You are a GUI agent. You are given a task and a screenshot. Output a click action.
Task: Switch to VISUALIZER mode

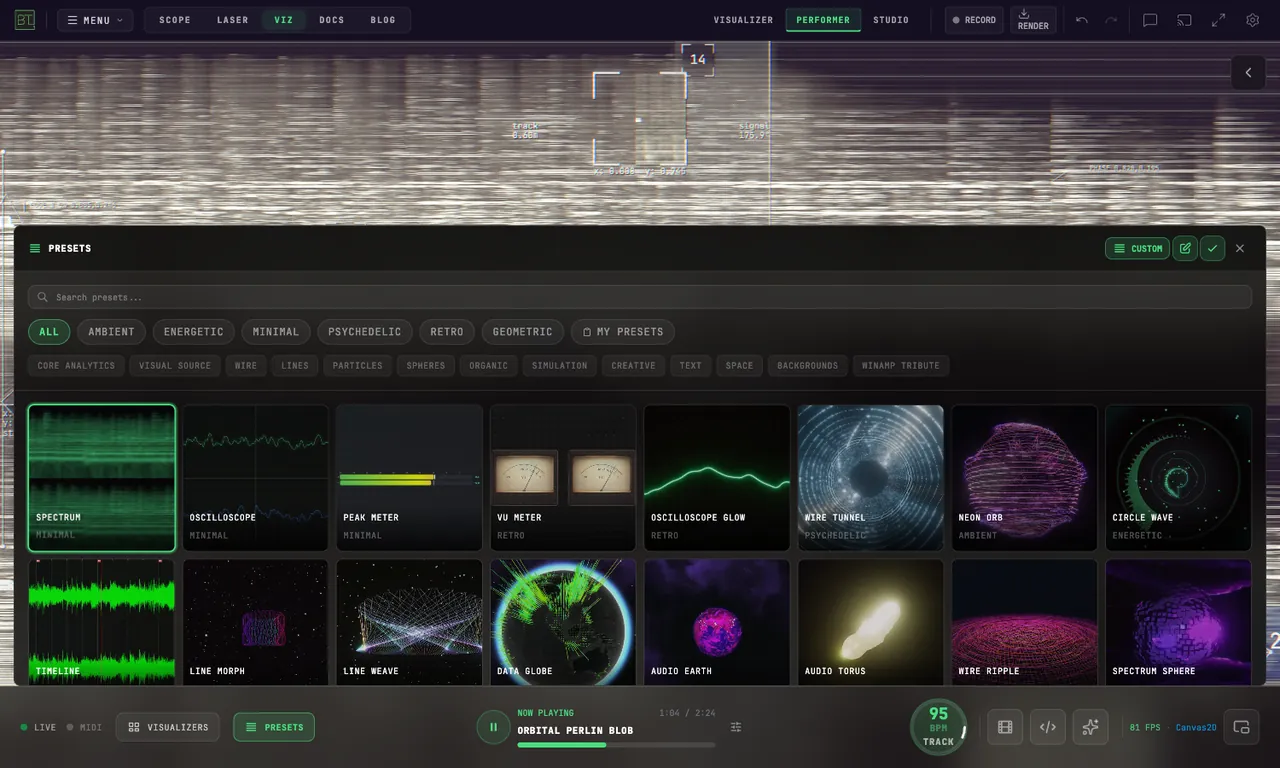click(x=743, y=20)
